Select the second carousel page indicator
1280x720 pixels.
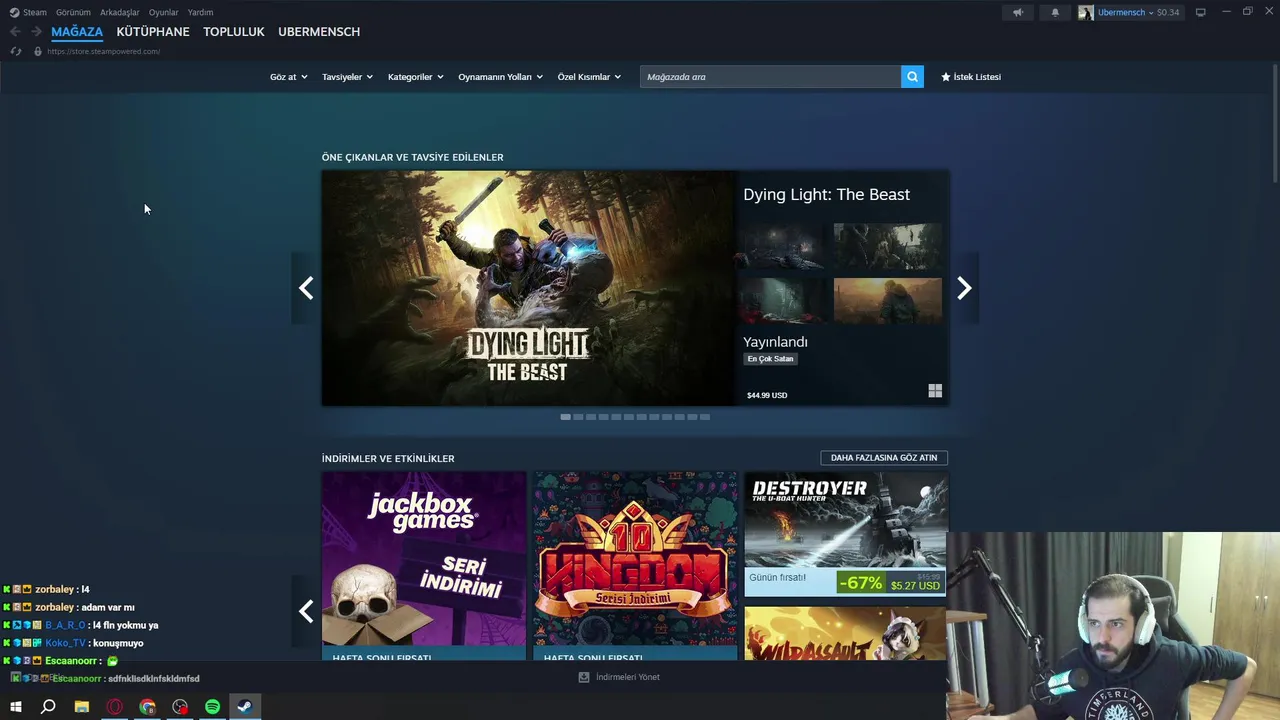(578, 417)
